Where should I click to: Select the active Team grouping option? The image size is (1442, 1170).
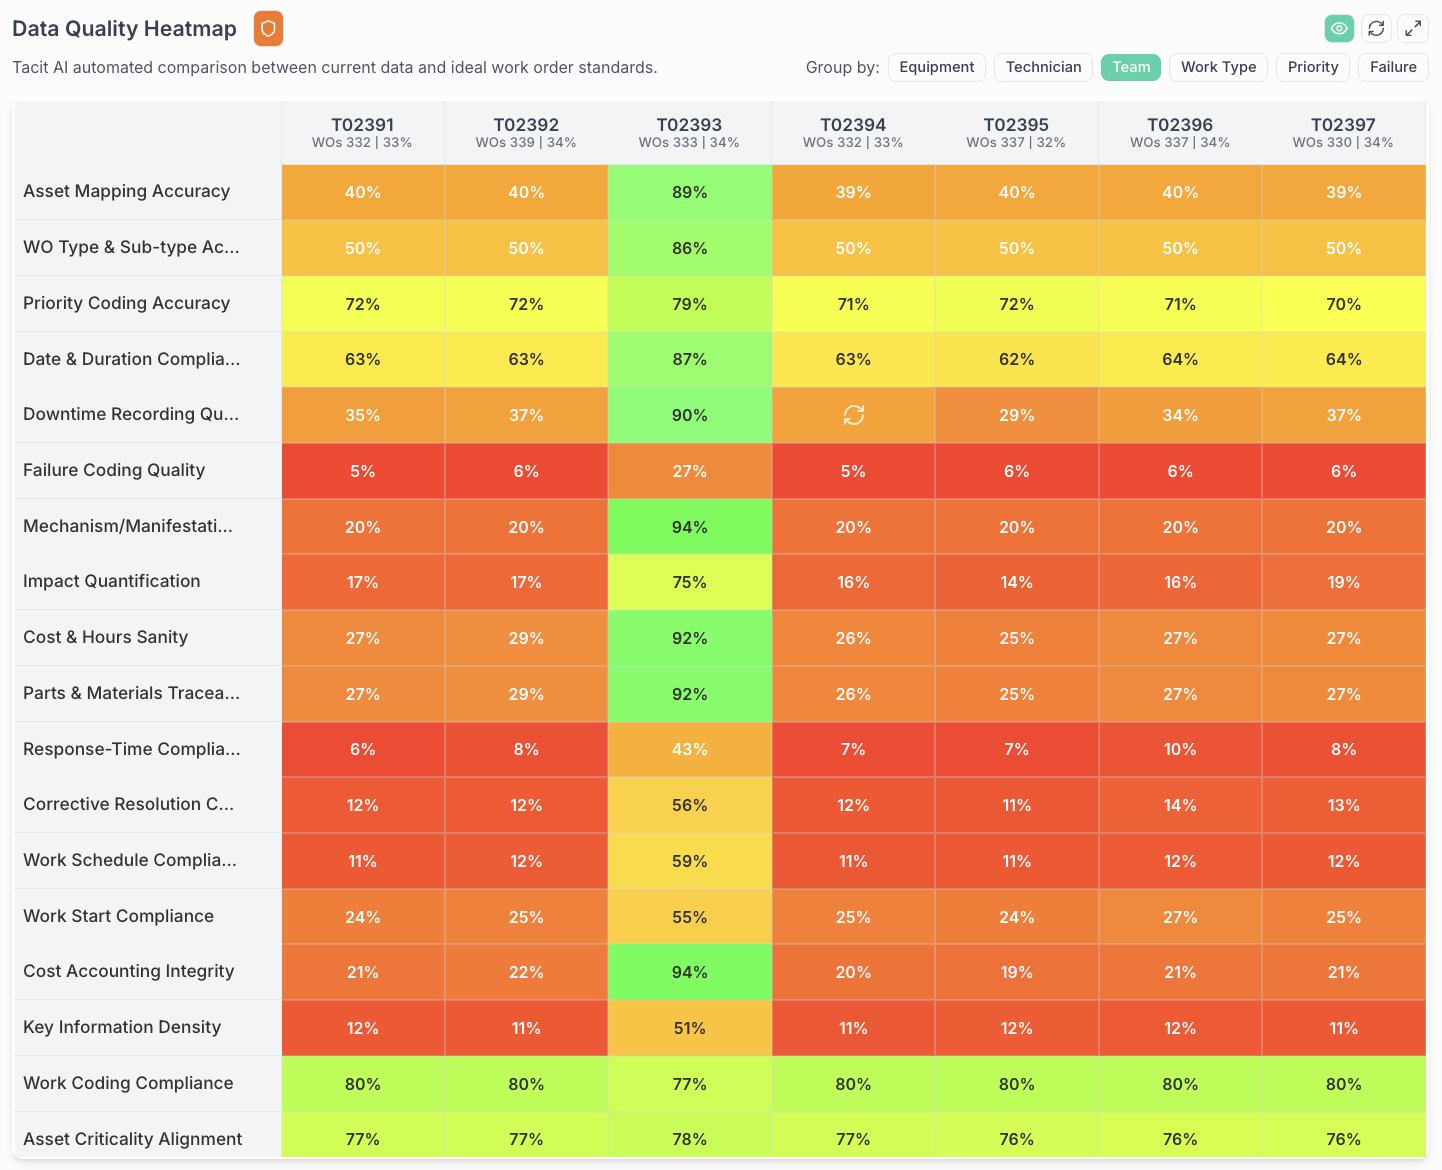(x=1131, y=67)
